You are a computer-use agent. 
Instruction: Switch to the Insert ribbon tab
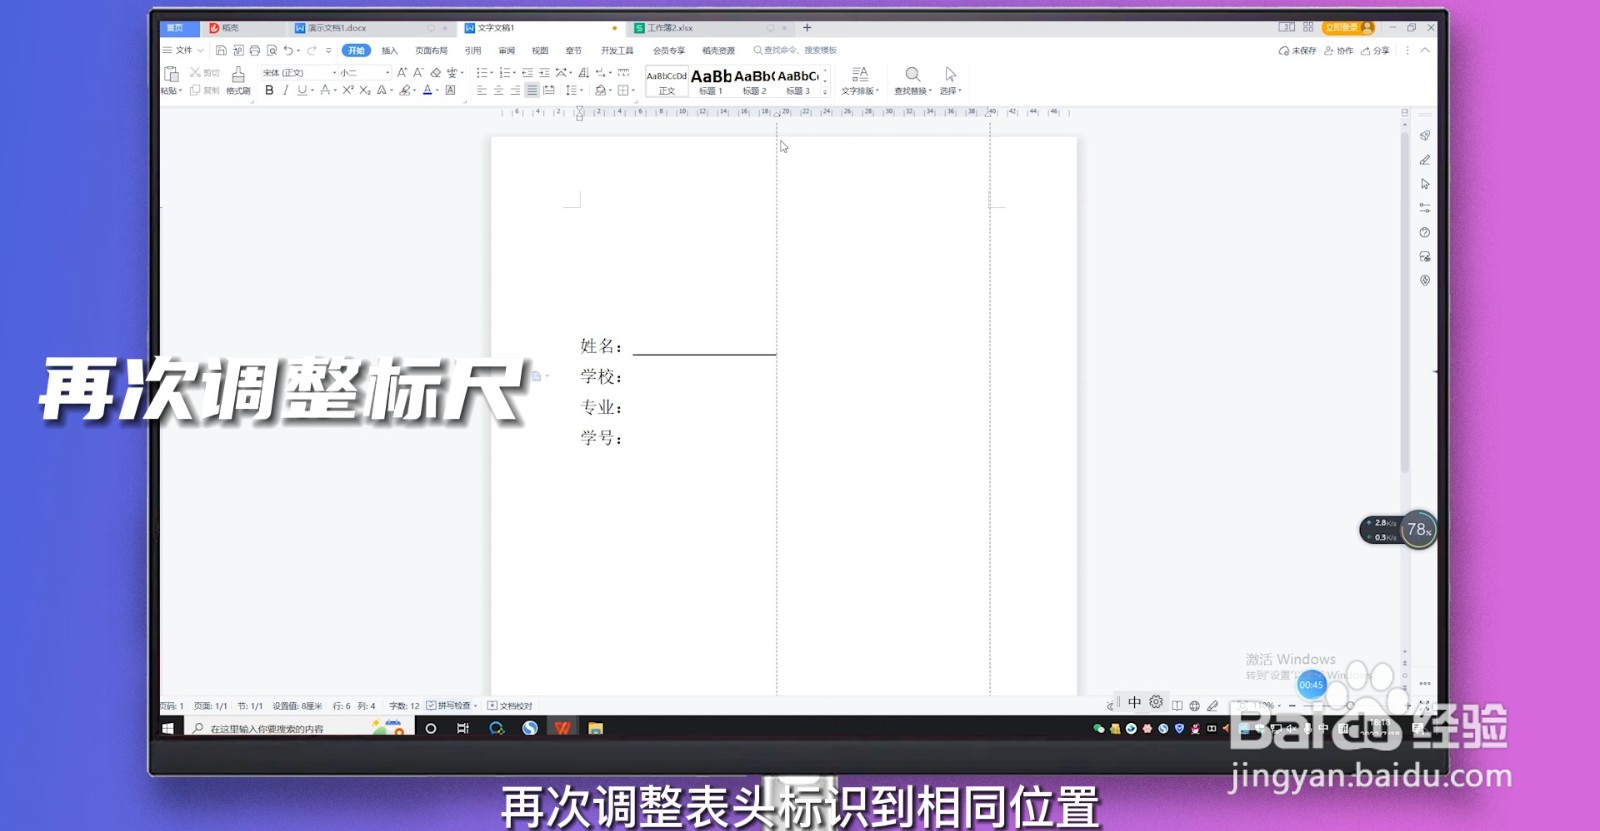(389, 50)
